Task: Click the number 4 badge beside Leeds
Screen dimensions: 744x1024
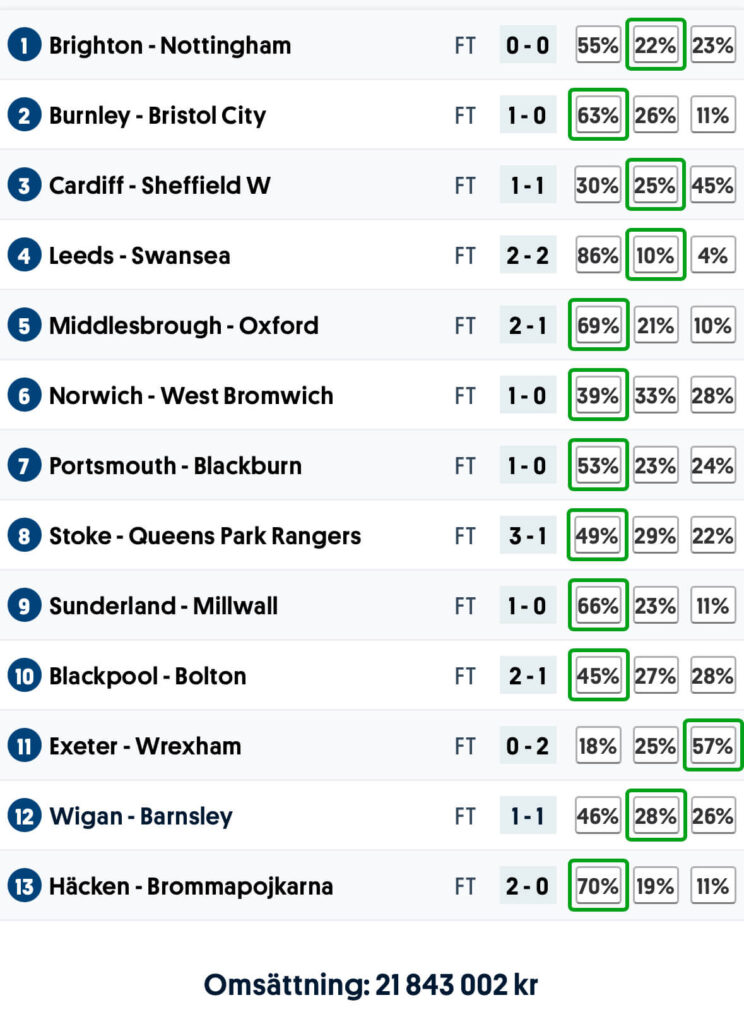Action: coord(23,255)
